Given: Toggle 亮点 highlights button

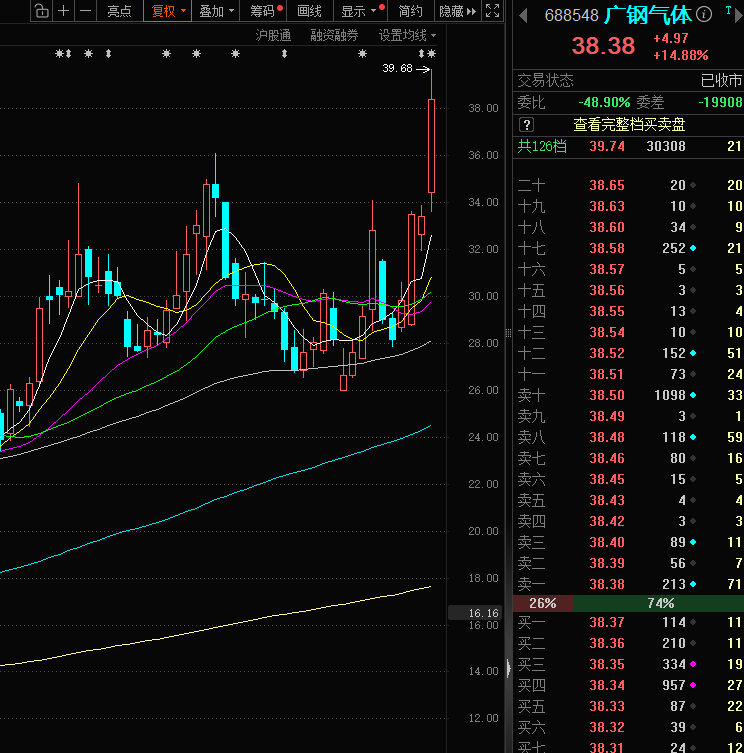Looking at the screenshot, I should pos(119,11).
